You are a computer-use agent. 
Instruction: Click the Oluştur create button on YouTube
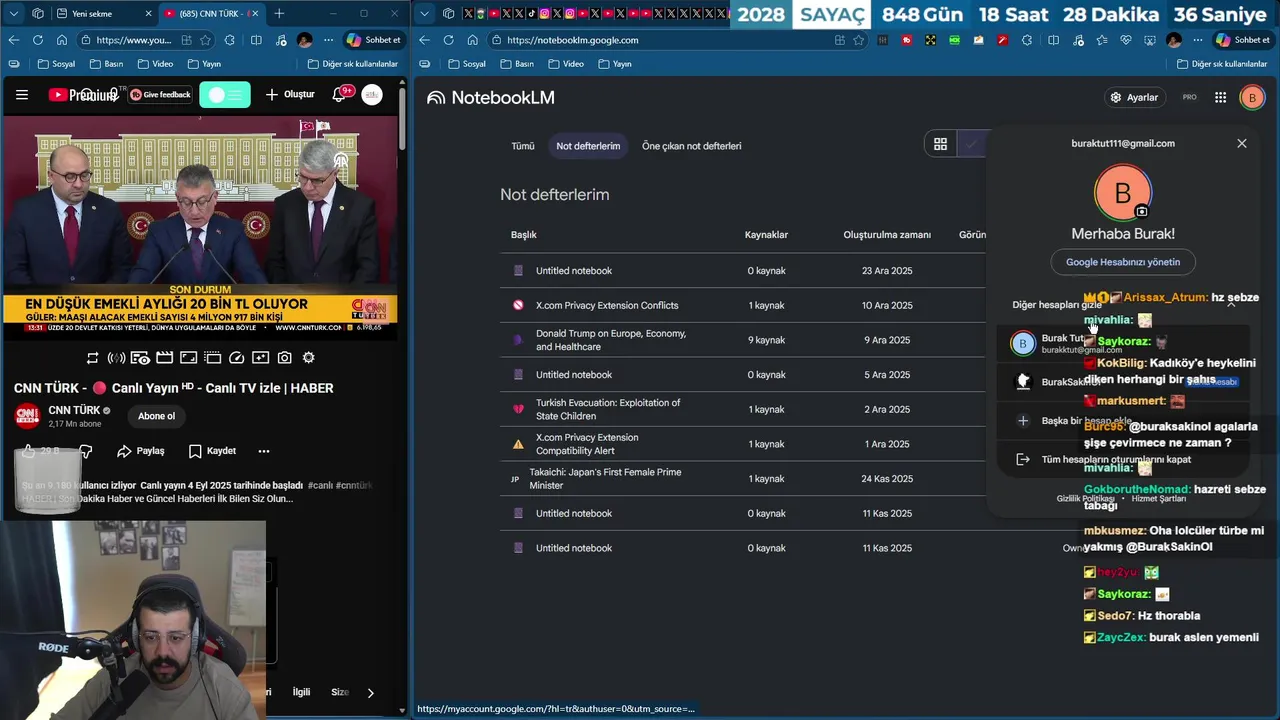click(x=290, y=95)
